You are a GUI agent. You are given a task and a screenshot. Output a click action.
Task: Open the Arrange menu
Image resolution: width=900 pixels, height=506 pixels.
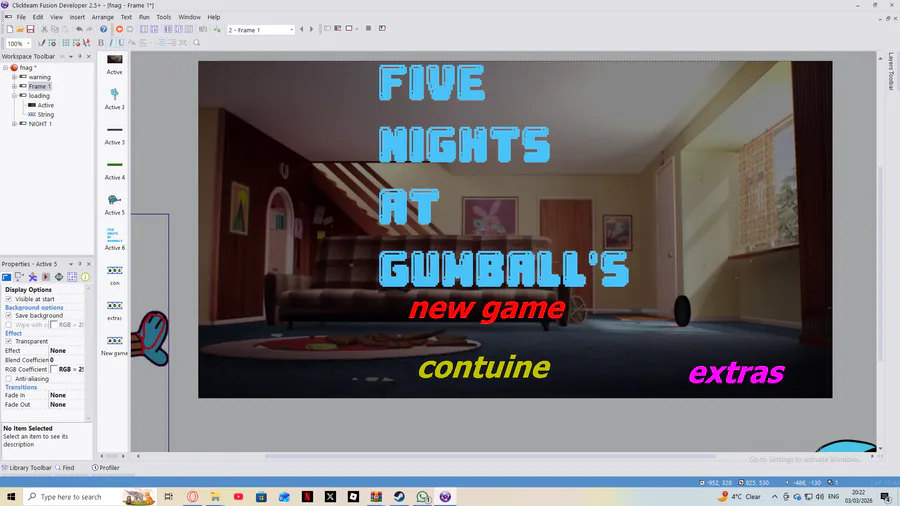(103, 17)
